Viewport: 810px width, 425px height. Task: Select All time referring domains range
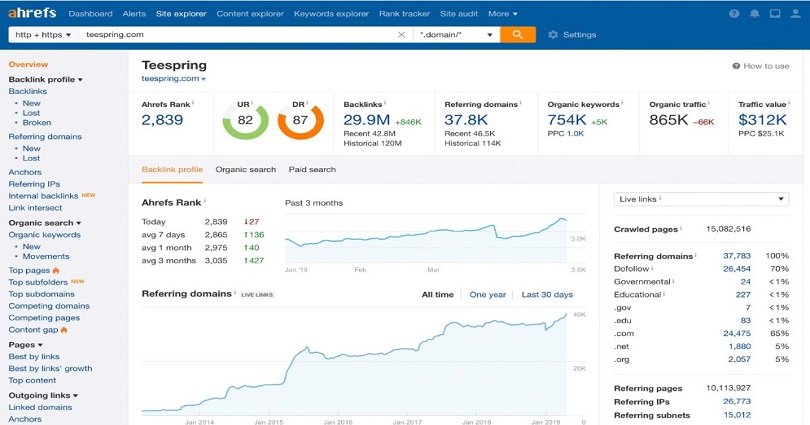click(x=438, y=294)
